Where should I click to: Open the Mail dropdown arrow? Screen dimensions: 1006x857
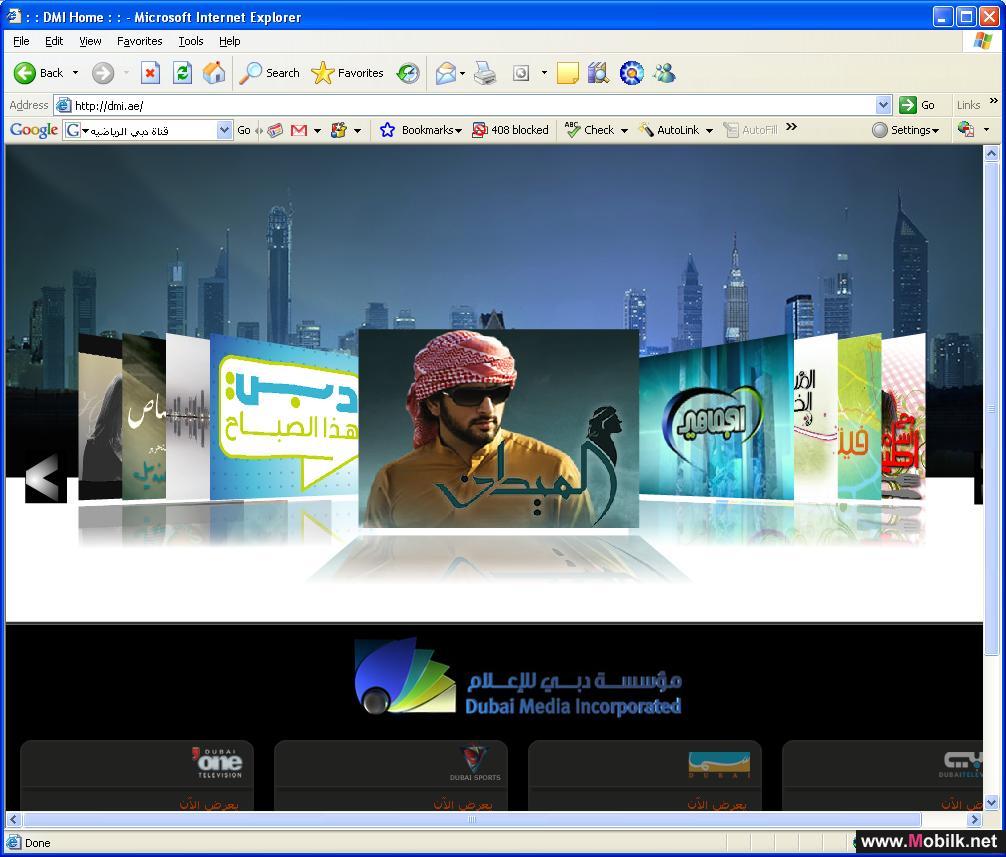(x=462, y=73)
